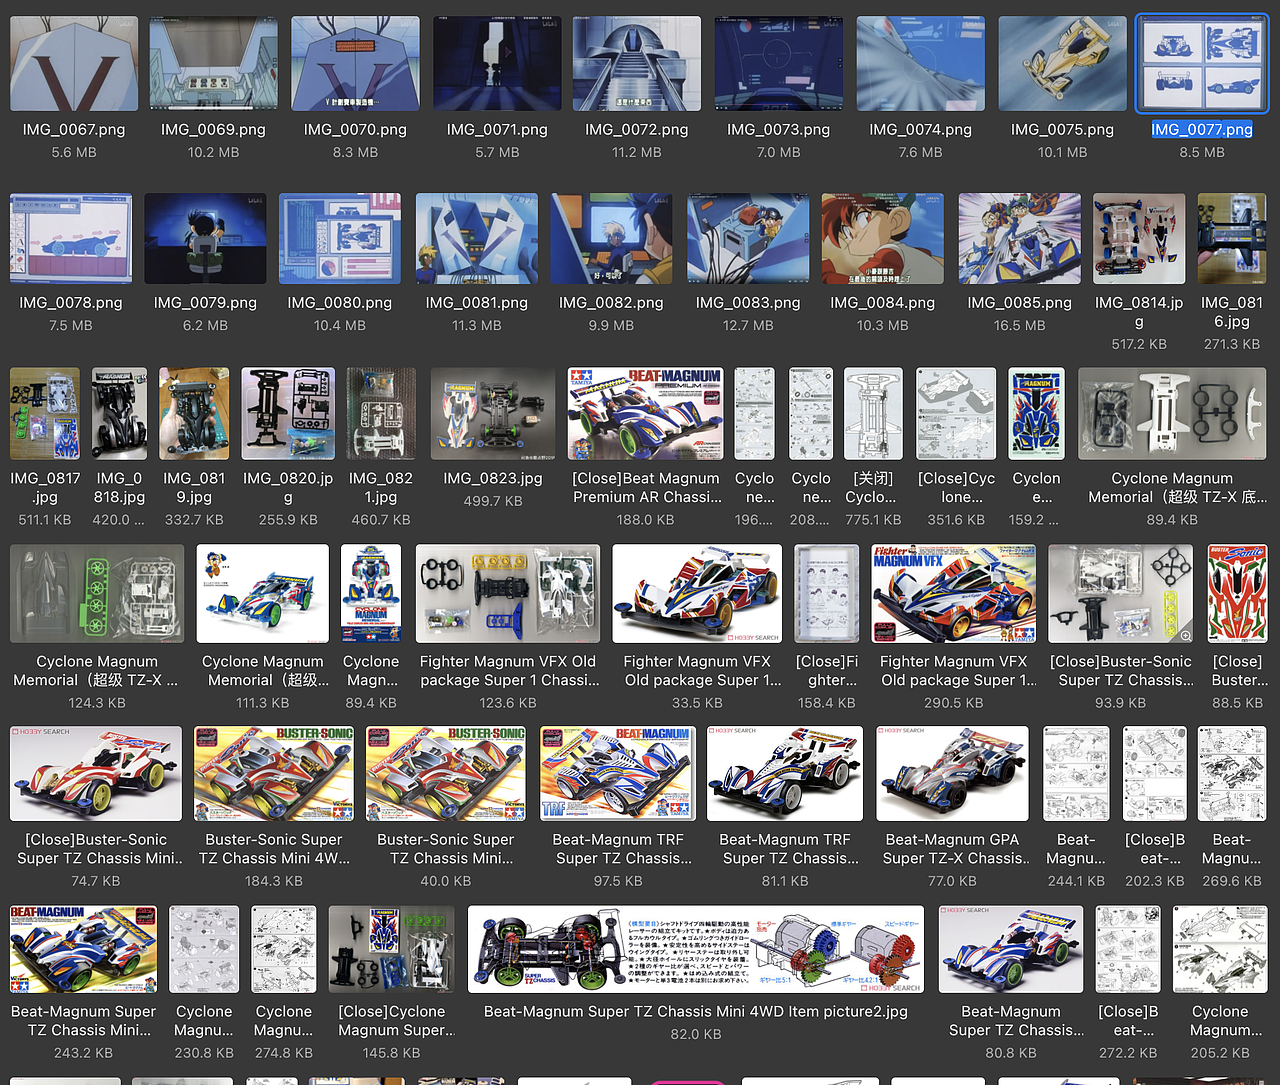The width and height of the screenshot is (1280, 1085).
Task: Click the IMG_0073.png file name
Action: pos(778,129)
